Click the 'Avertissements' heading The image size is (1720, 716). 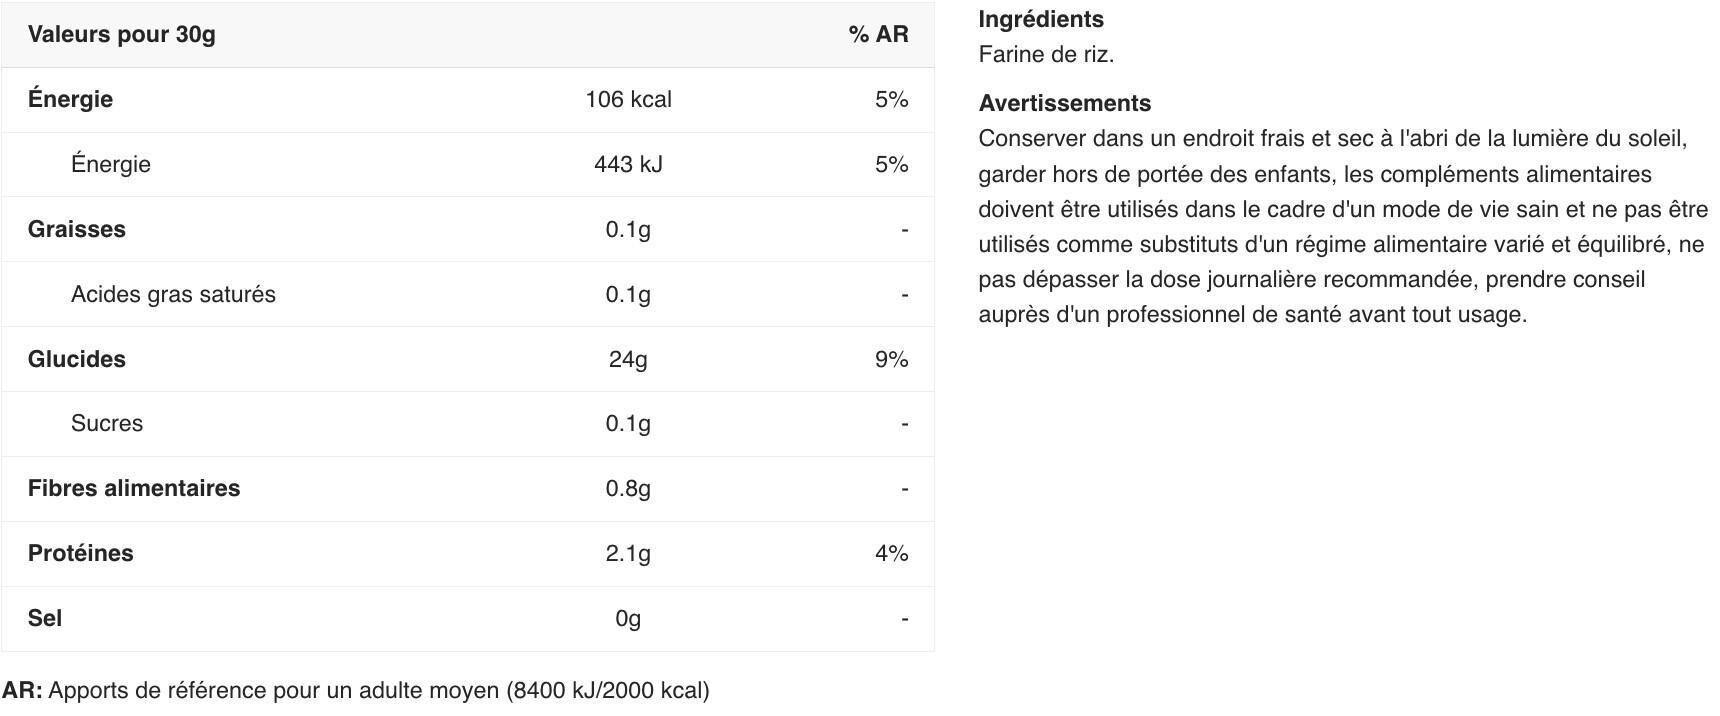(x=1065, y=103)
